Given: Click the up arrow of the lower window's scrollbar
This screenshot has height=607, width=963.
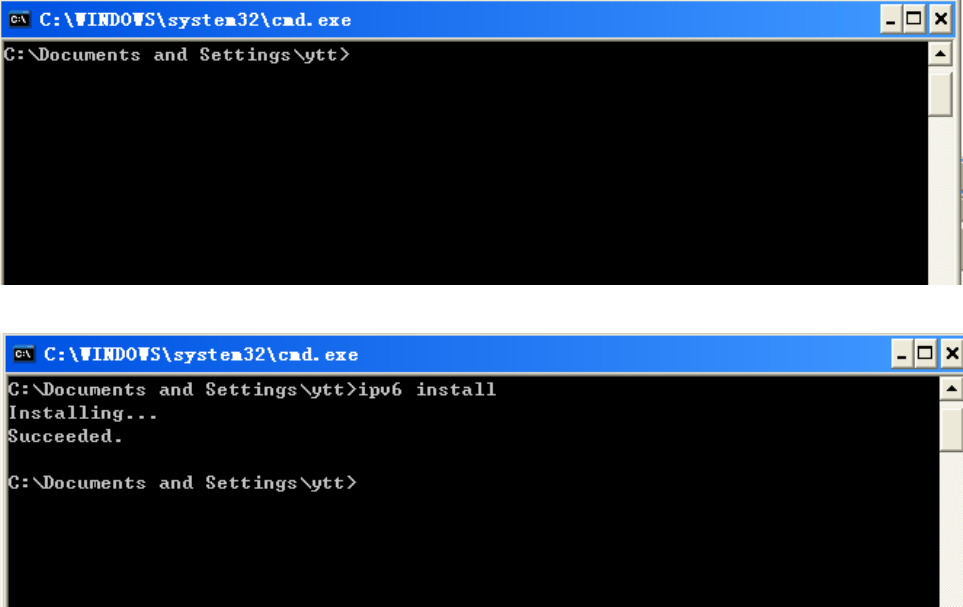Looking at the screenshot, I should tap(951, 389).
